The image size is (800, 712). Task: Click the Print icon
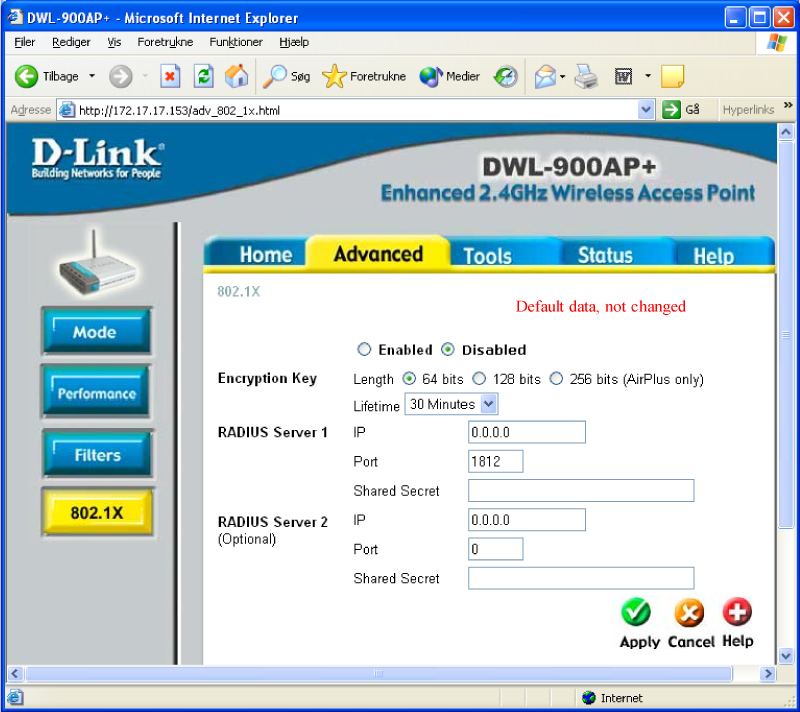tap(586, 77)
